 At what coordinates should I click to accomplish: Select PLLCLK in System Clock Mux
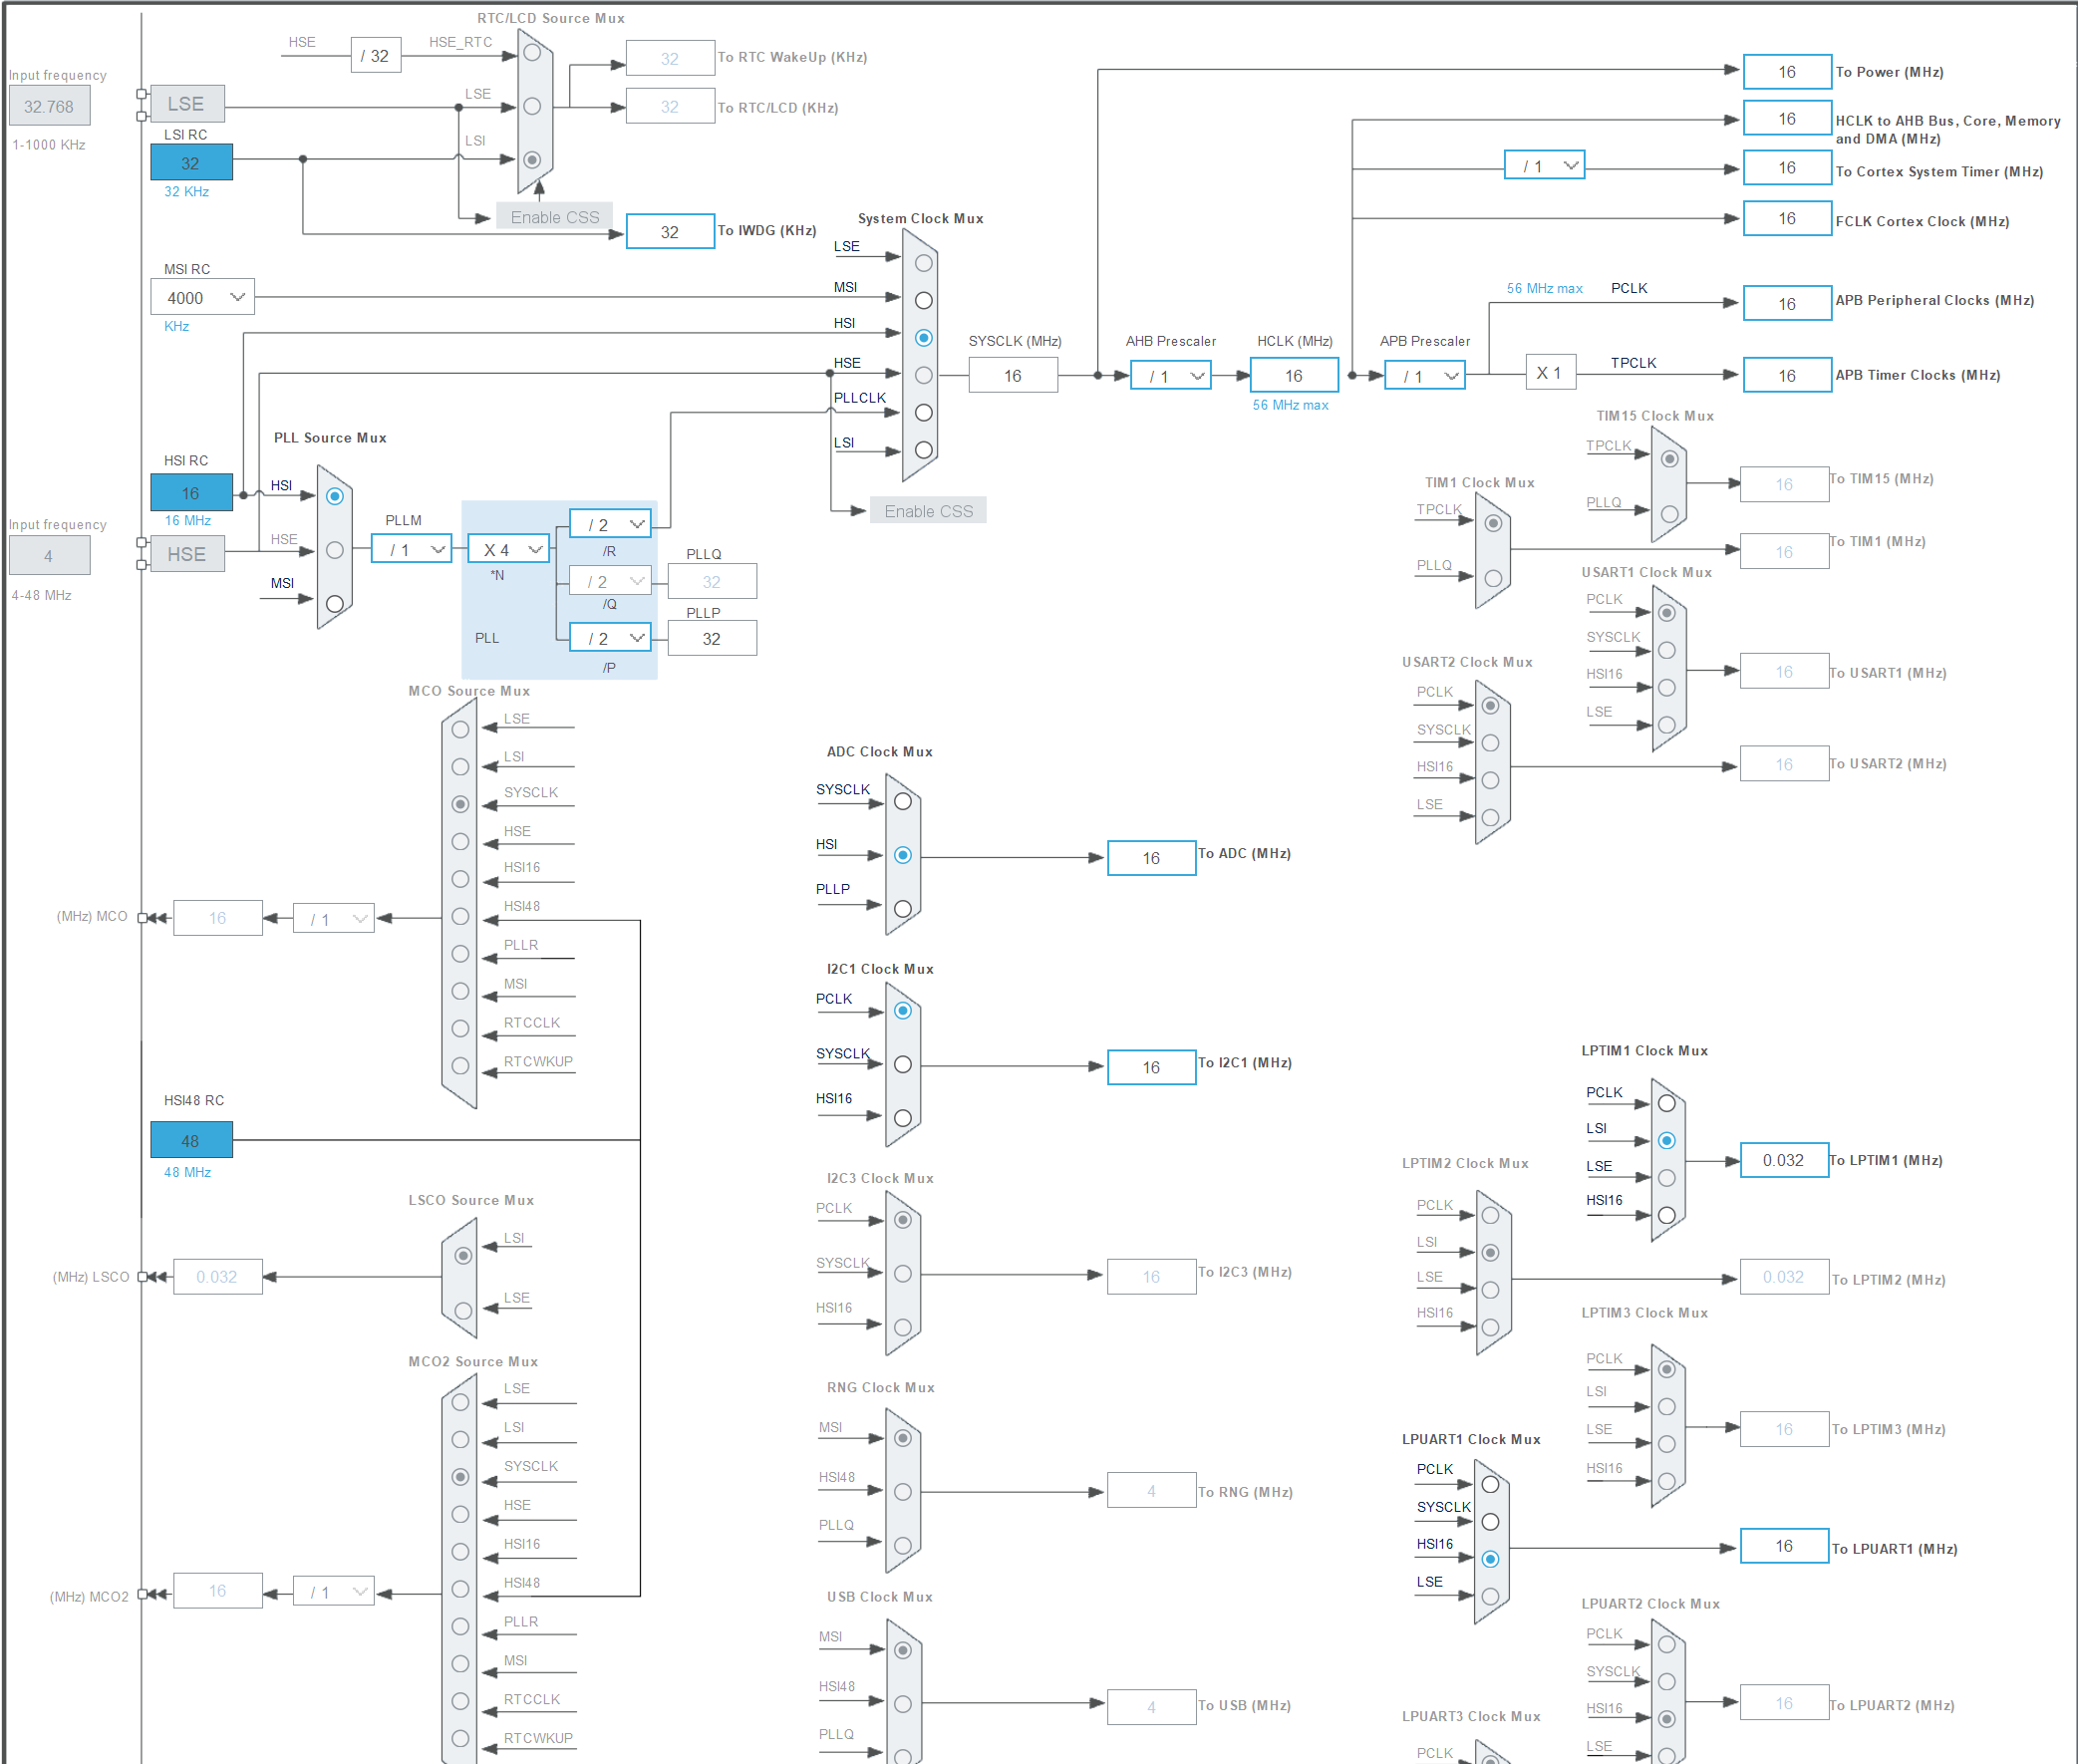pos(923,412)
